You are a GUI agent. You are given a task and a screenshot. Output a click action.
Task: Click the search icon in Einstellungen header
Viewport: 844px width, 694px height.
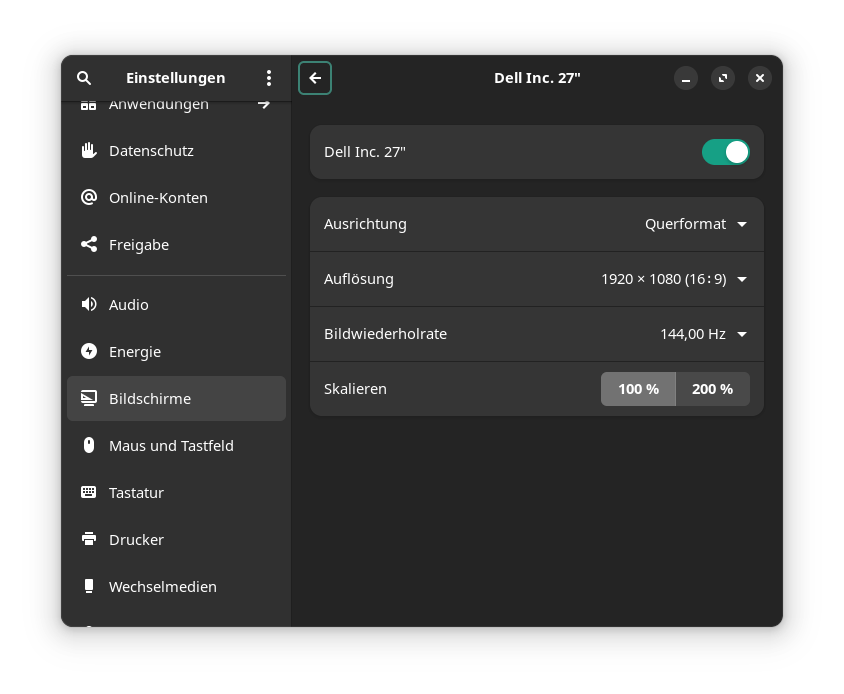(x=84, y=78)
